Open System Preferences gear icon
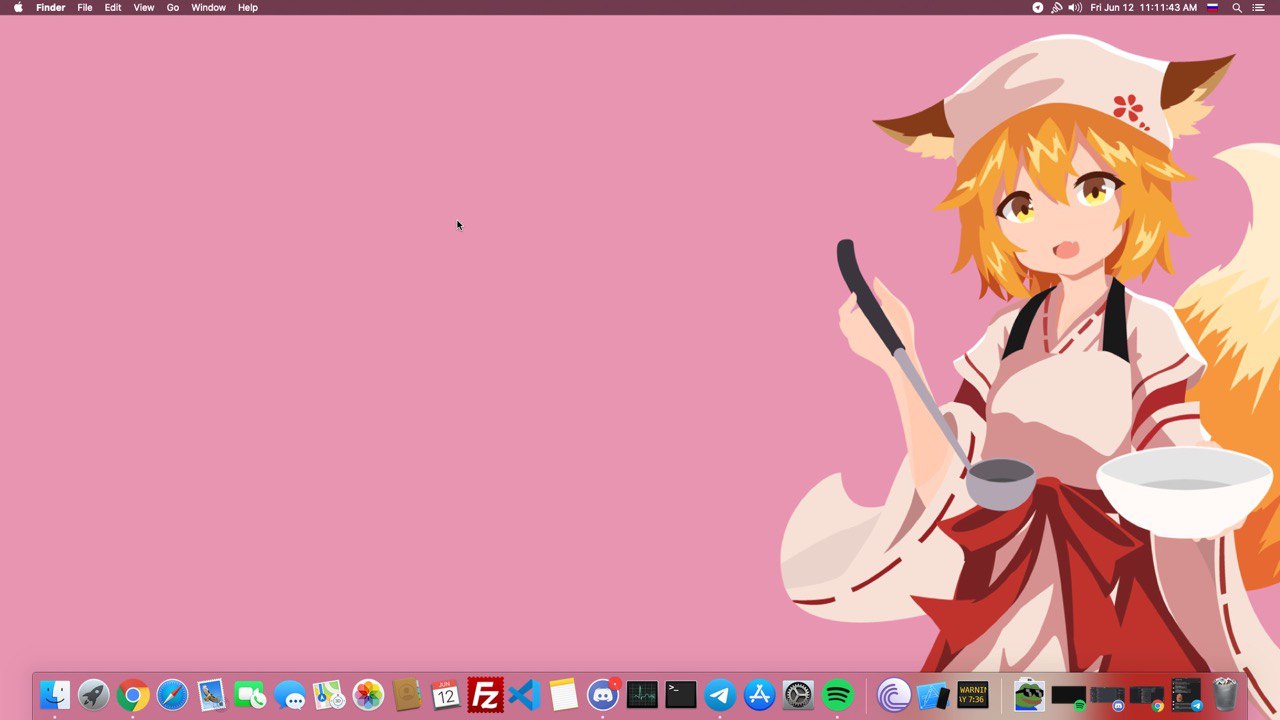The height and width of the screenshot is (720, 1280). coord(798,694)
